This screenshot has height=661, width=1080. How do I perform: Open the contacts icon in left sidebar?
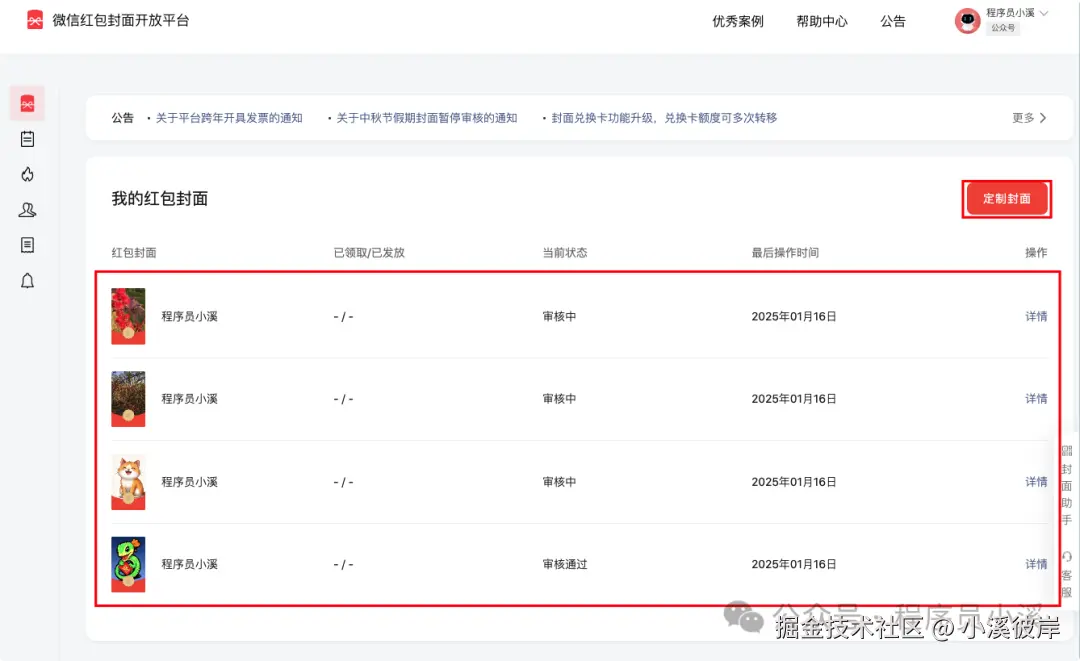click(x=27, y=210)
